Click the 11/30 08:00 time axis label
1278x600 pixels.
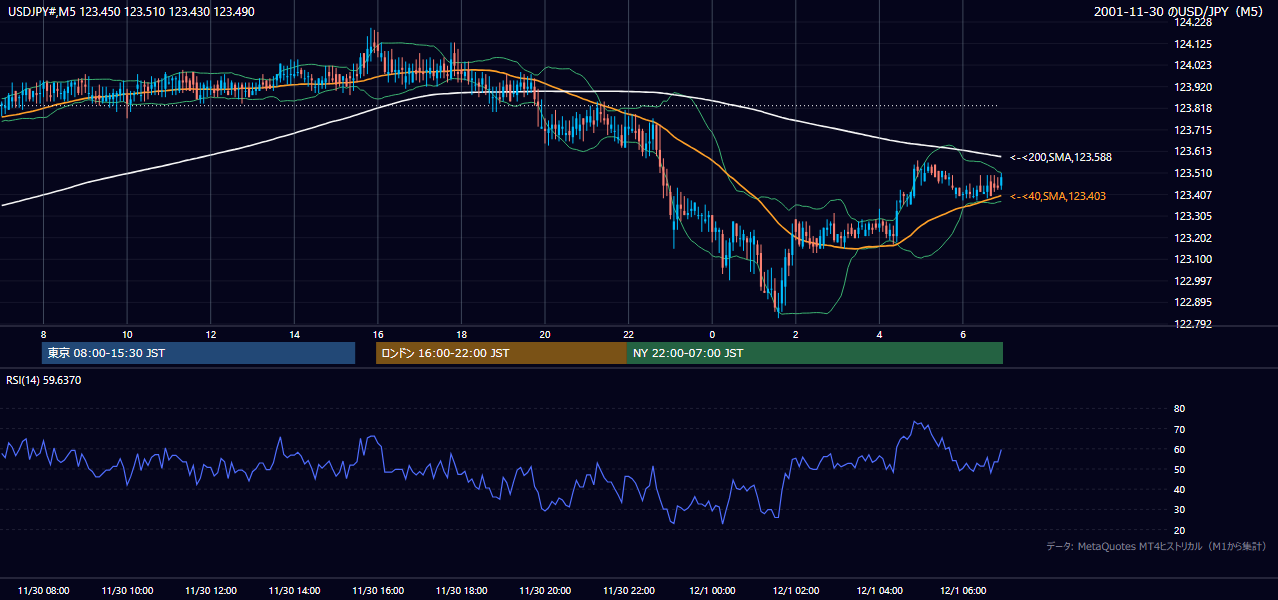pyautogui.click(x=43, y=591)
